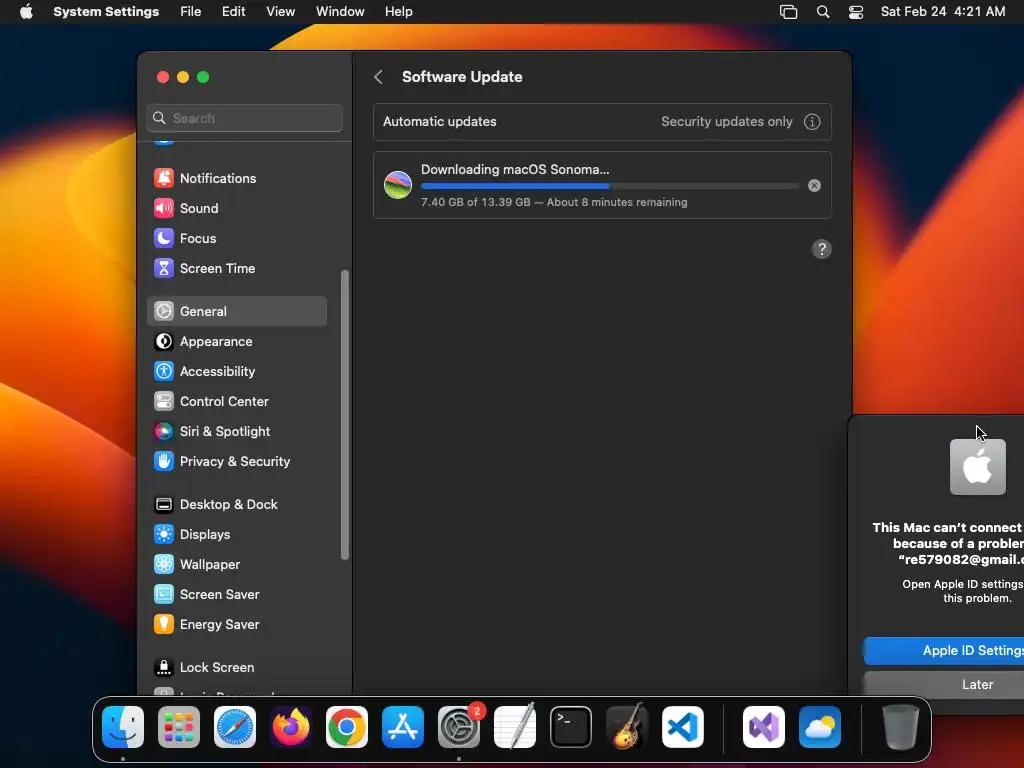Viewport: 1024px width, 768px height.
Task: Open the System Settings menu
Action: (x=106, y=12)
